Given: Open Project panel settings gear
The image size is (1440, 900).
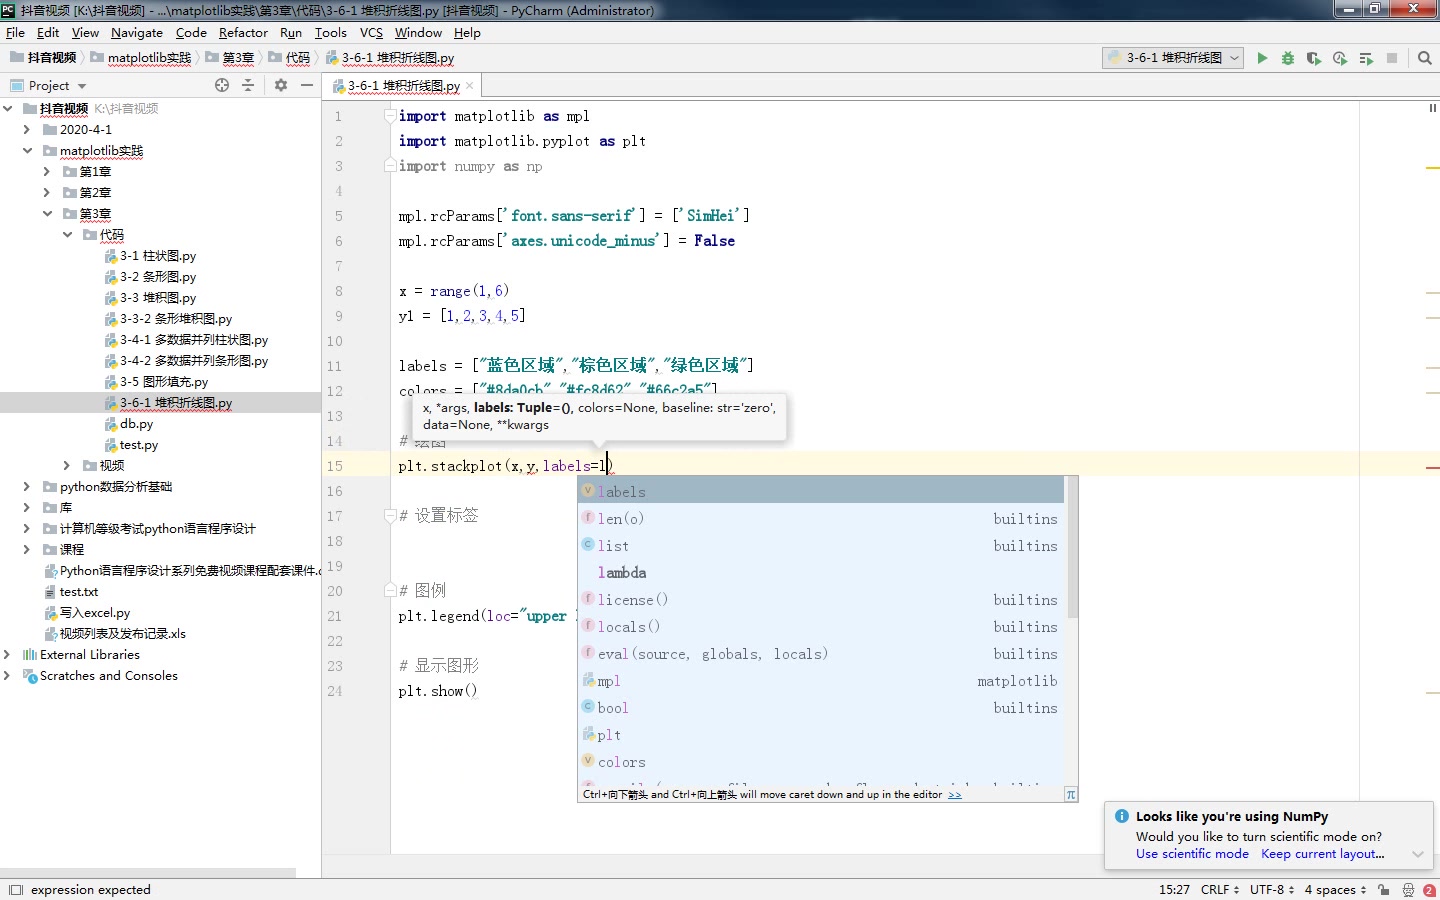Looking at the screenshot, I should [281, 85].
